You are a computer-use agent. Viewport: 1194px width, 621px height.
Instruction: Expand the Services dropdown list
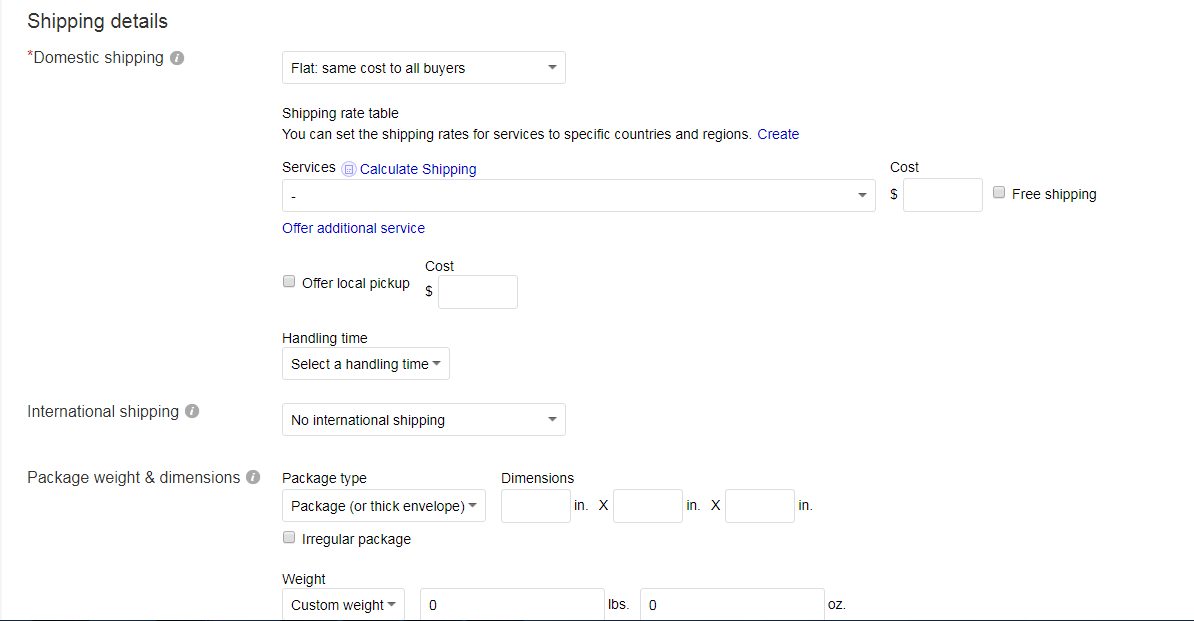coord(578,196)
